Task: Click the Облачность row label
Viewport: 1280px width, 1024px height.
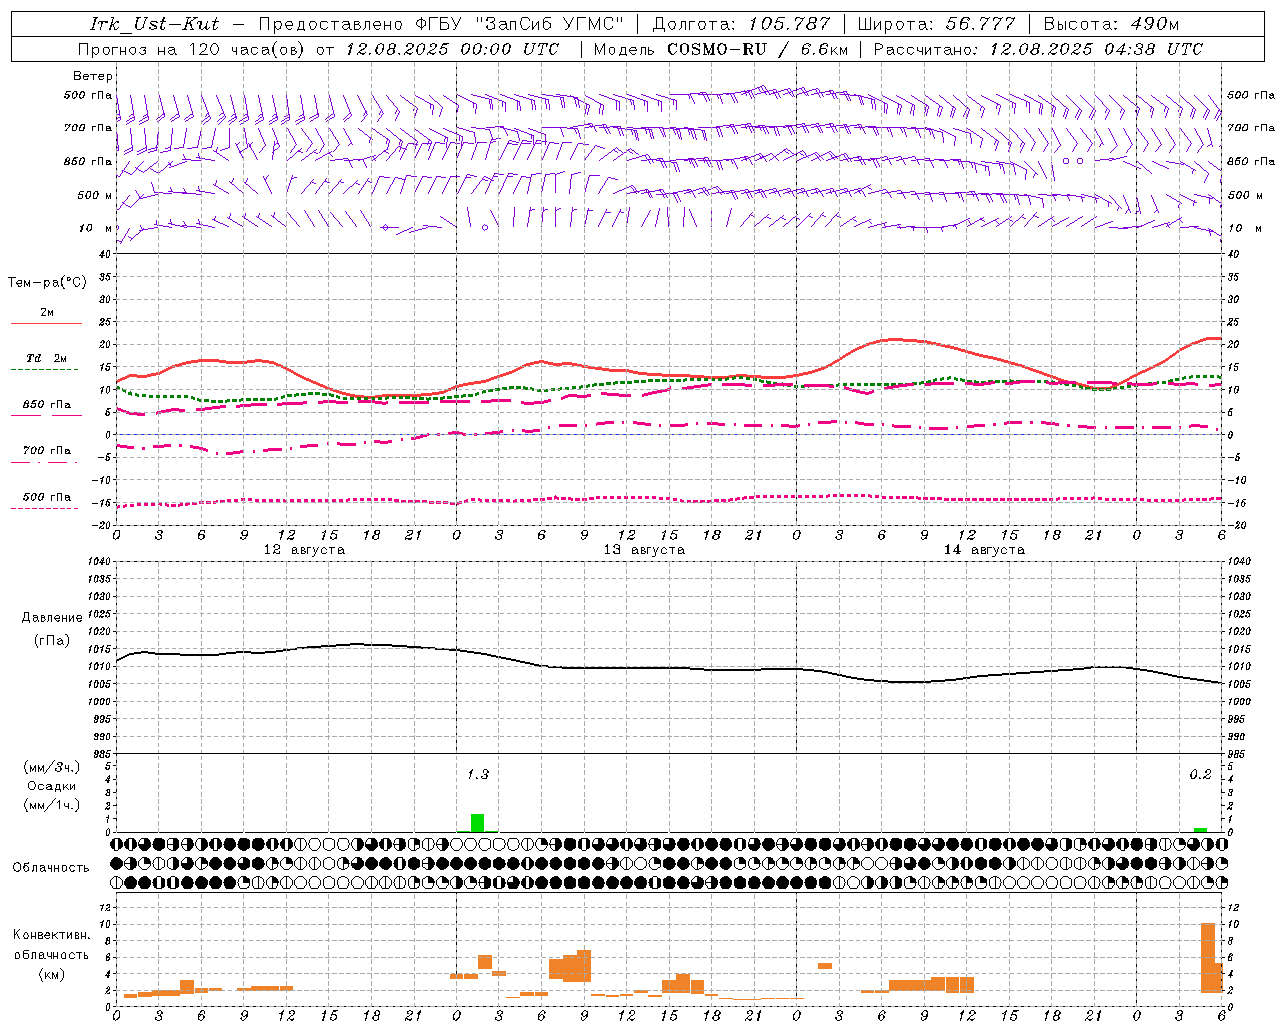Action: click(x=51, y=868)
